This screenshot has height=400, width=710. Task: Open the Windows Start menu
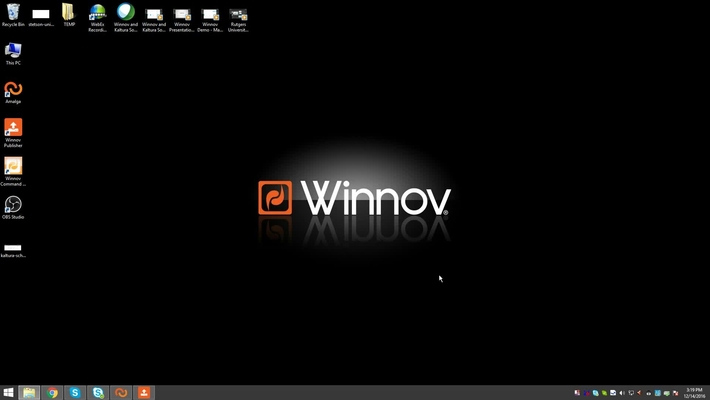(8, 392)
